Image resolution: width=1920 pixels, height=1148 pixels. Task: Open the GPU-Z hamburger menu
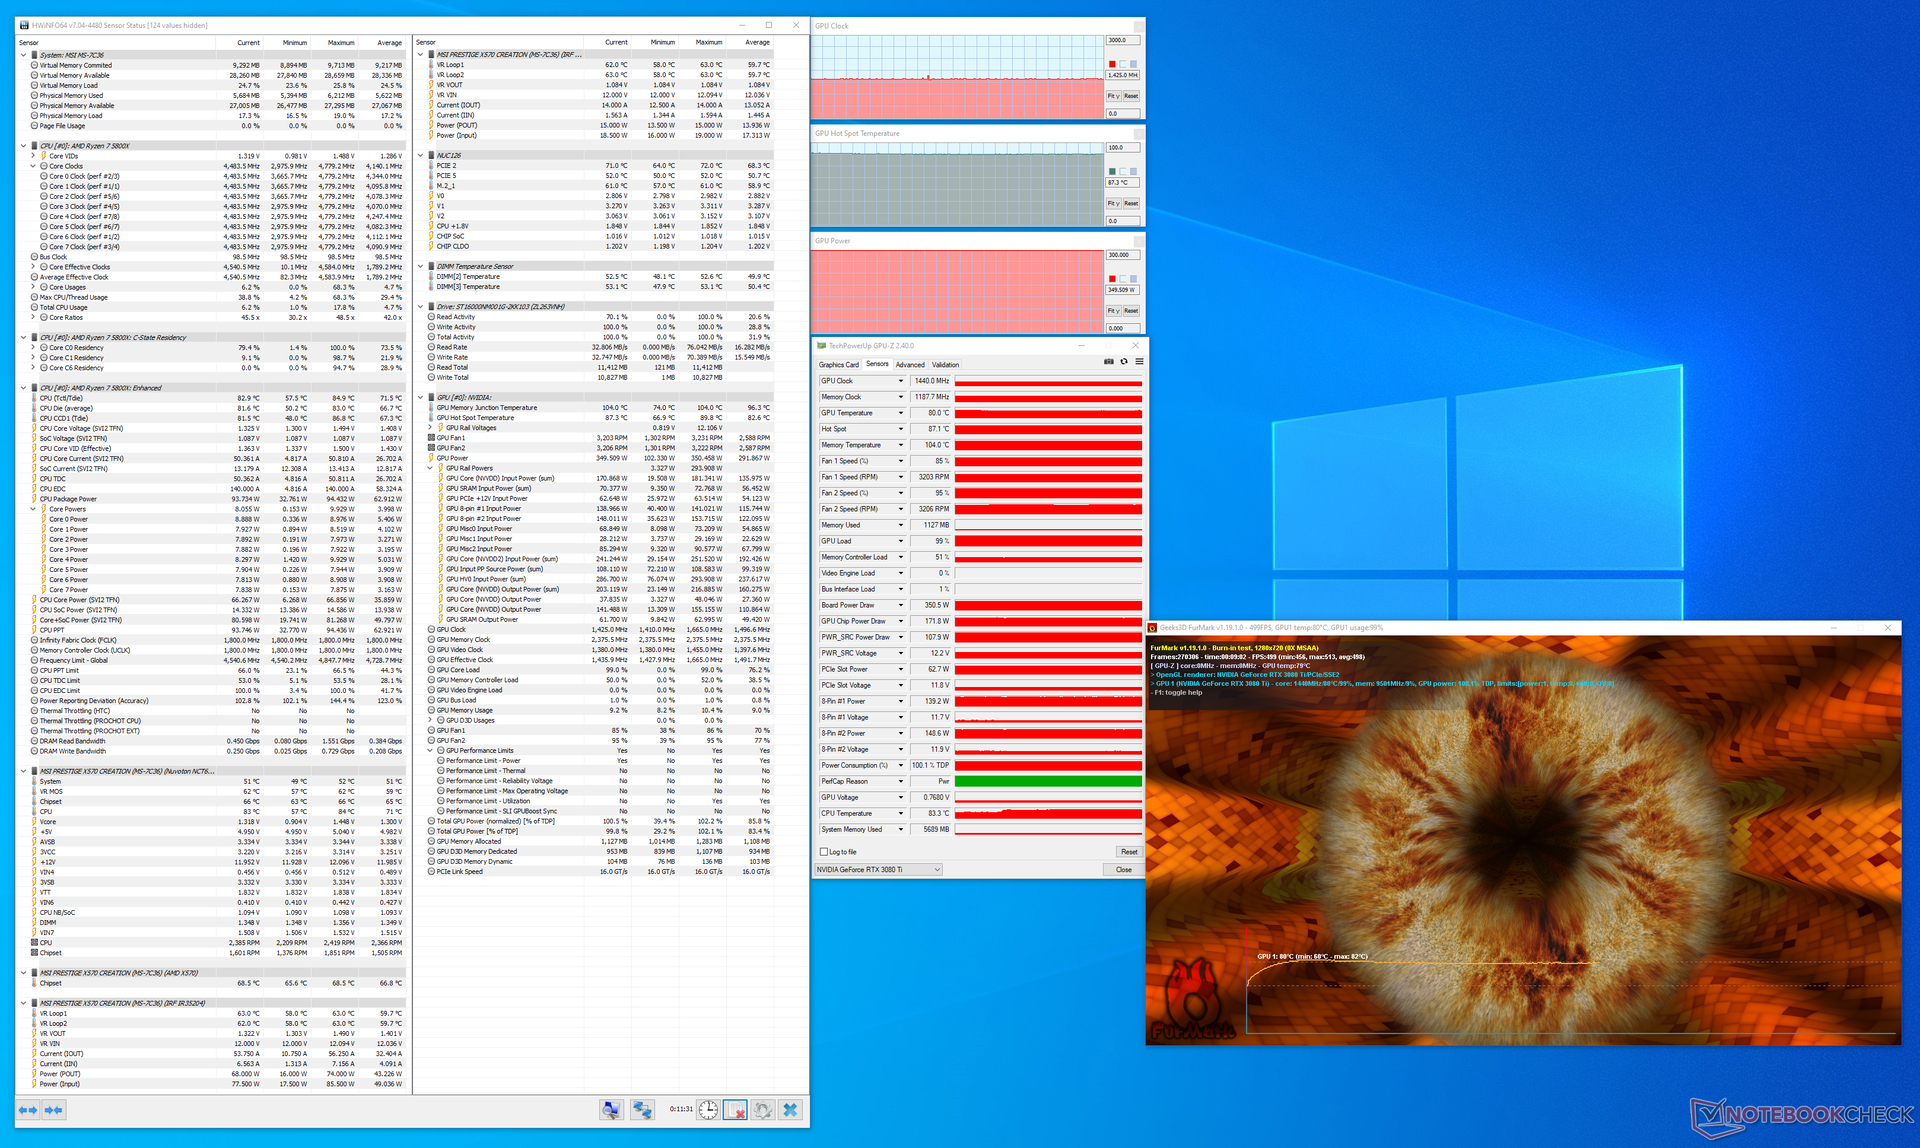point(1139,362)
